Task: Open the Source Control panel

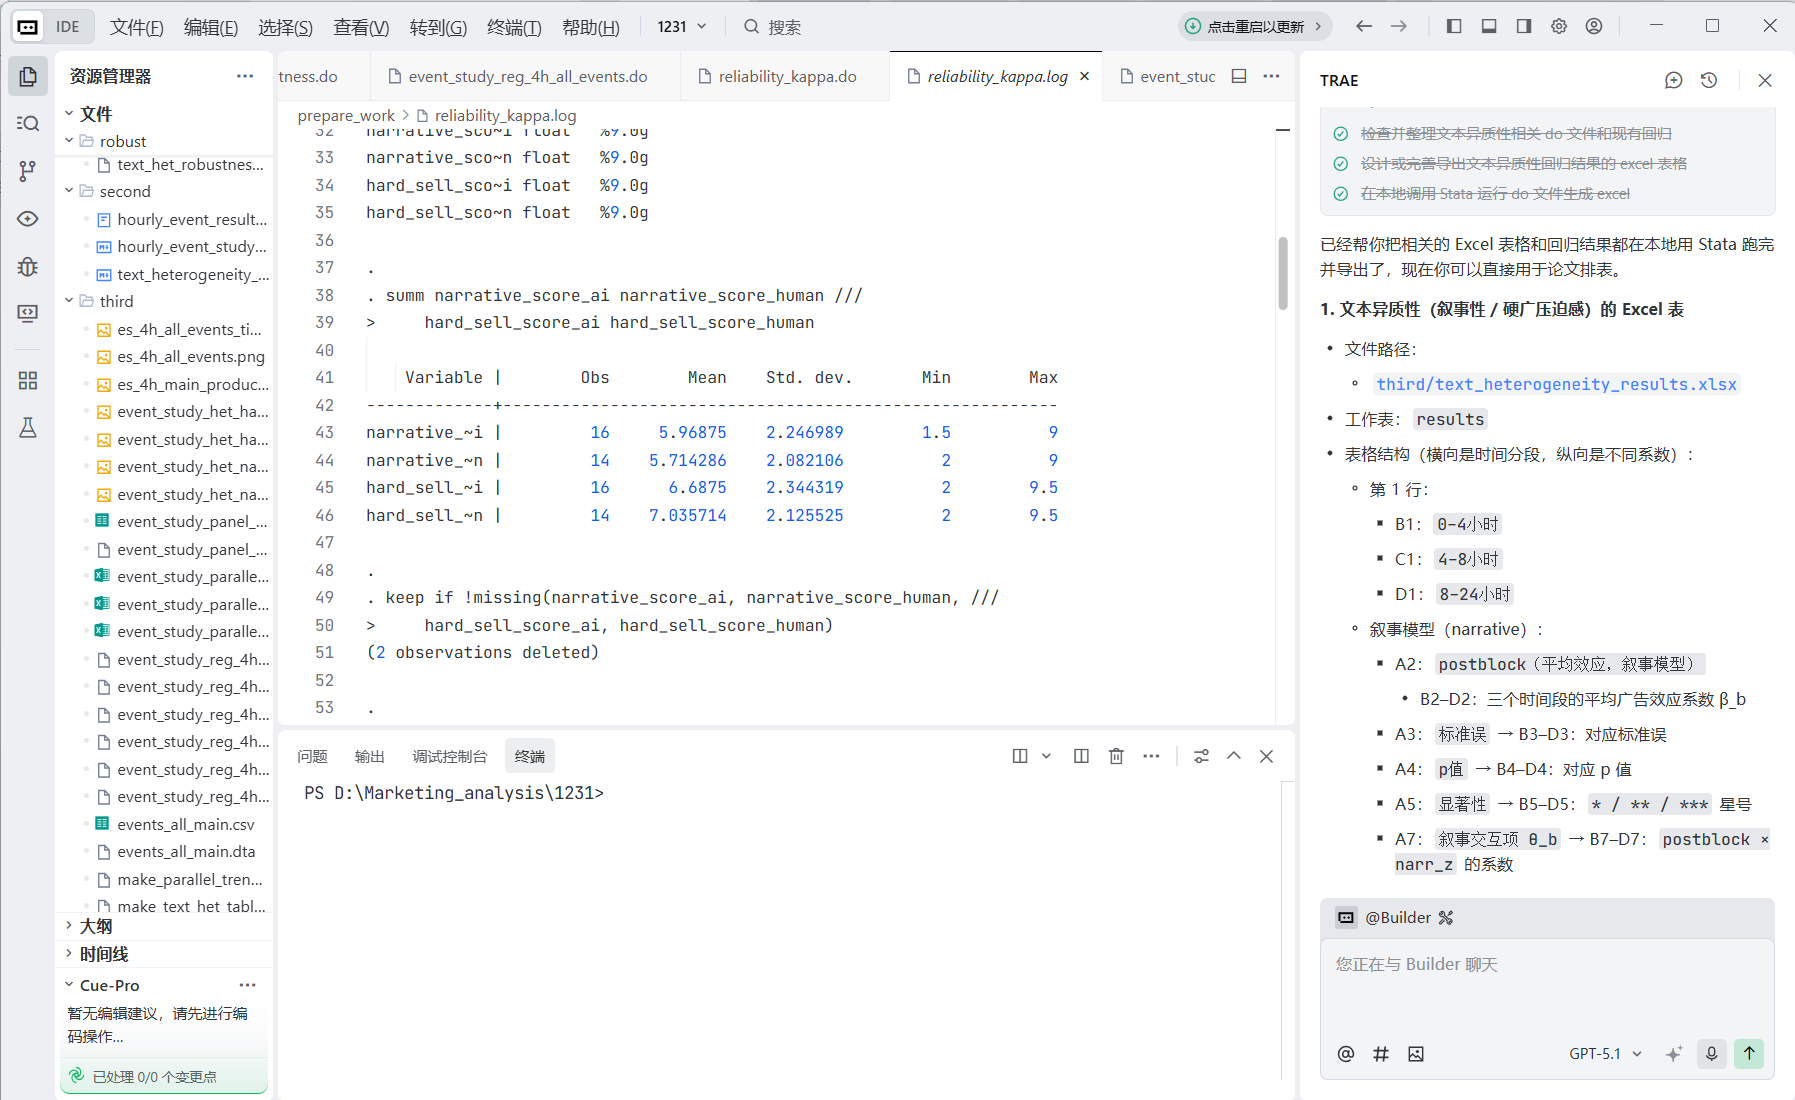Action: click(28, 171)
